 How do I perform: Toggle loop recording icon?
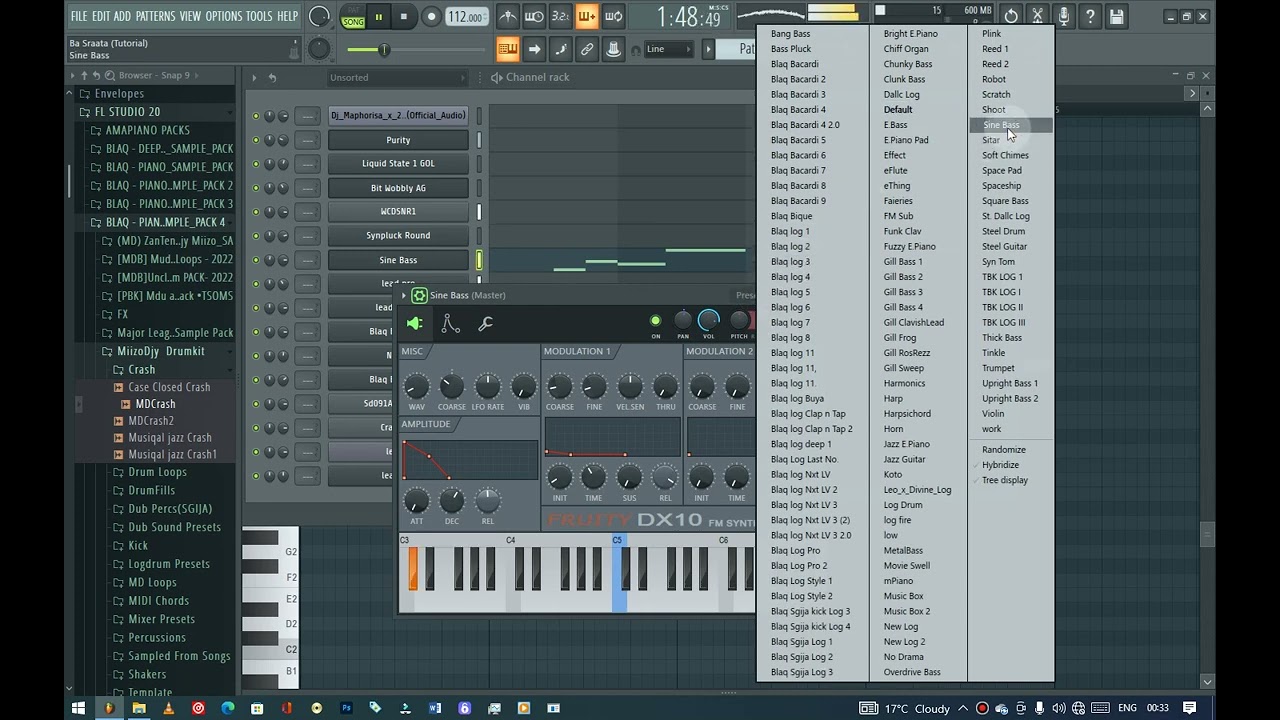[613, 17]
